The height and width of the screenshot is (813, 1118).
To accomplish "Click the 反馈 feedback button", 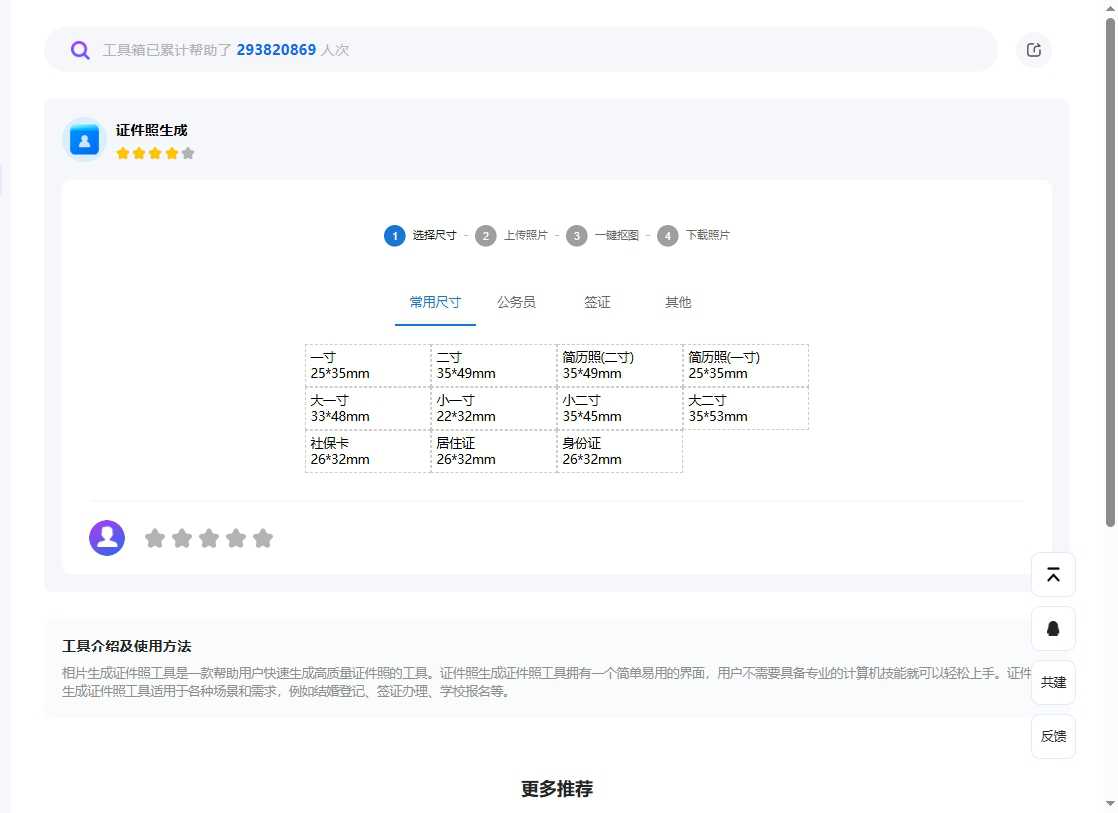I will click(1052, 736).
